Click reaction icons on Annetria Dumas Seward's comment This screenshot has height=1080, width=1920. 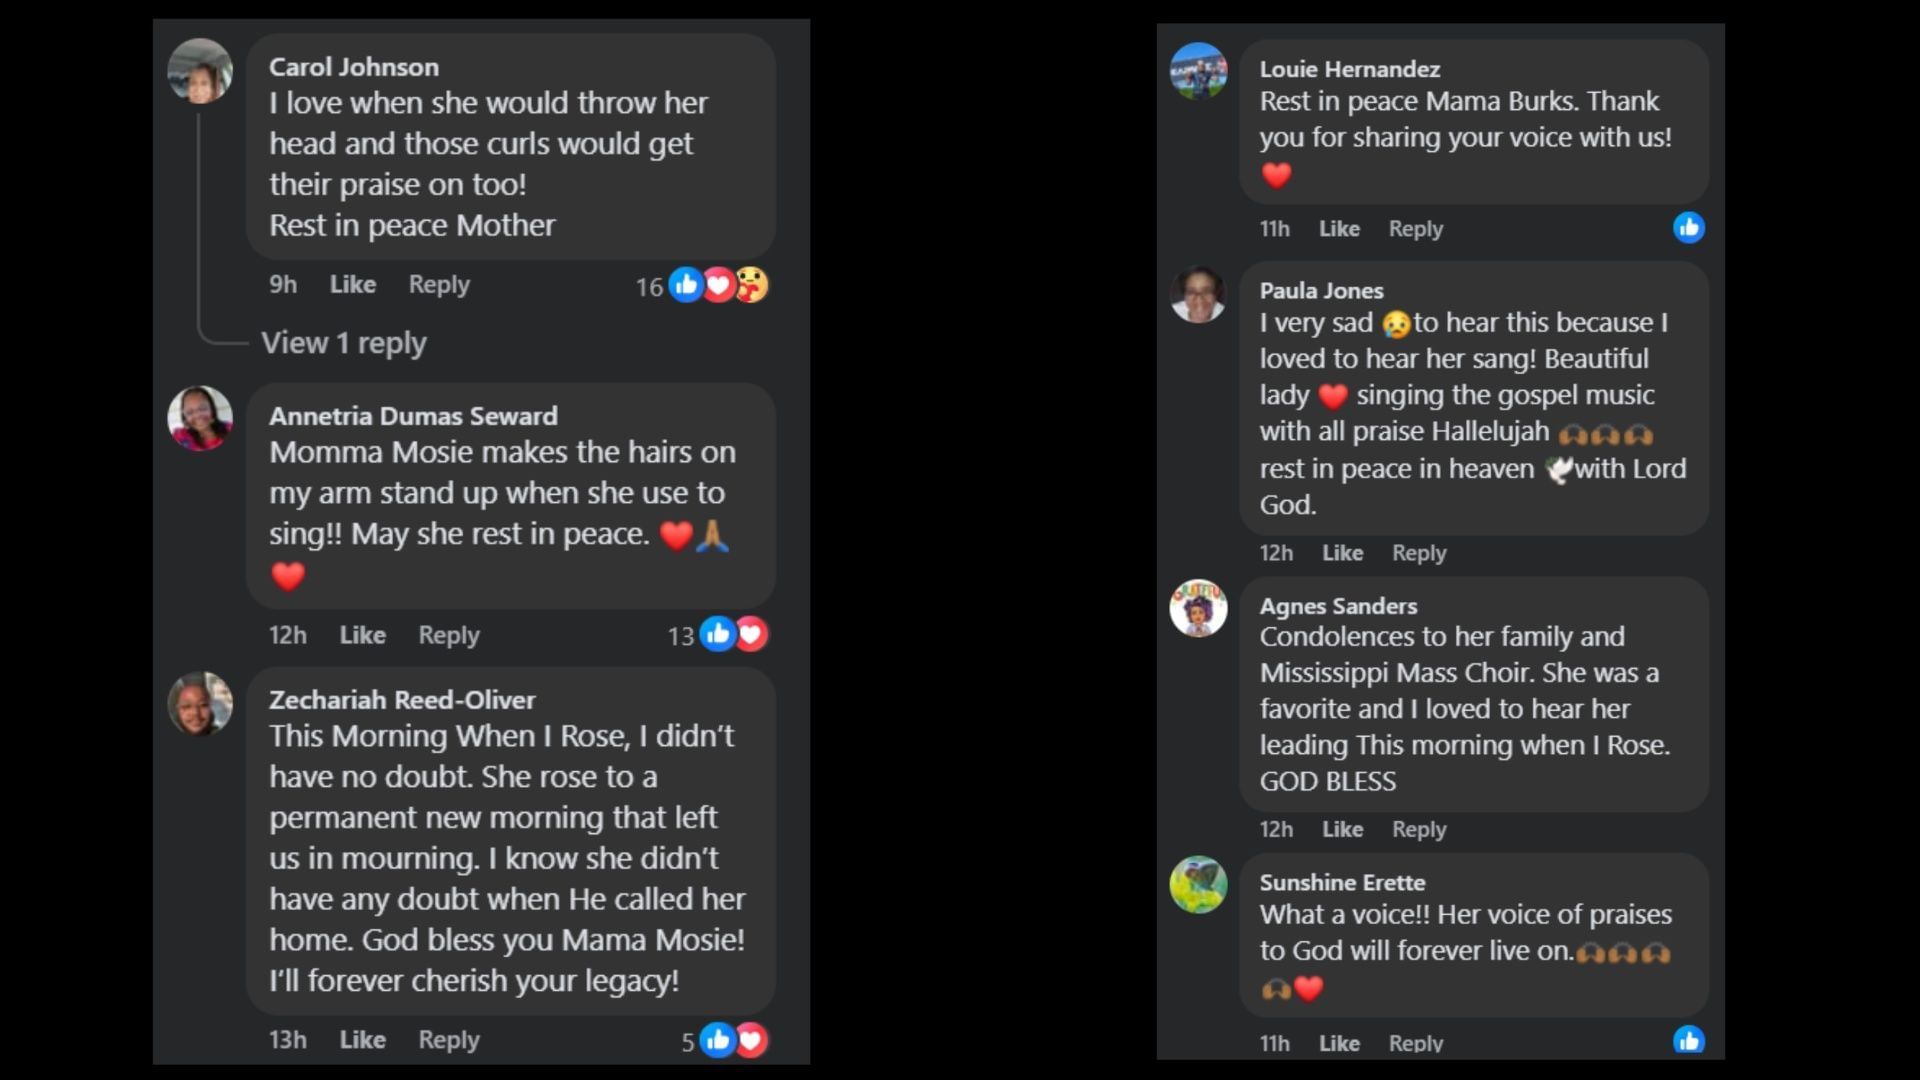coord(733,634)
